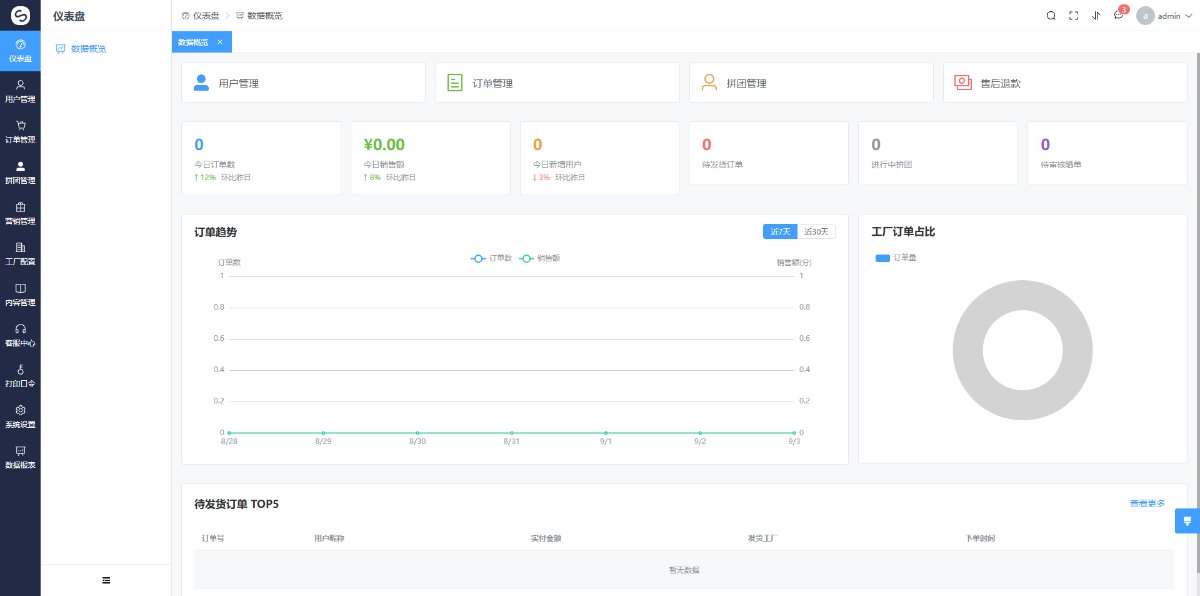1200x596 pixels.
Task: Toggle 订单数 series in chart legend
Action: pos(491,258)
